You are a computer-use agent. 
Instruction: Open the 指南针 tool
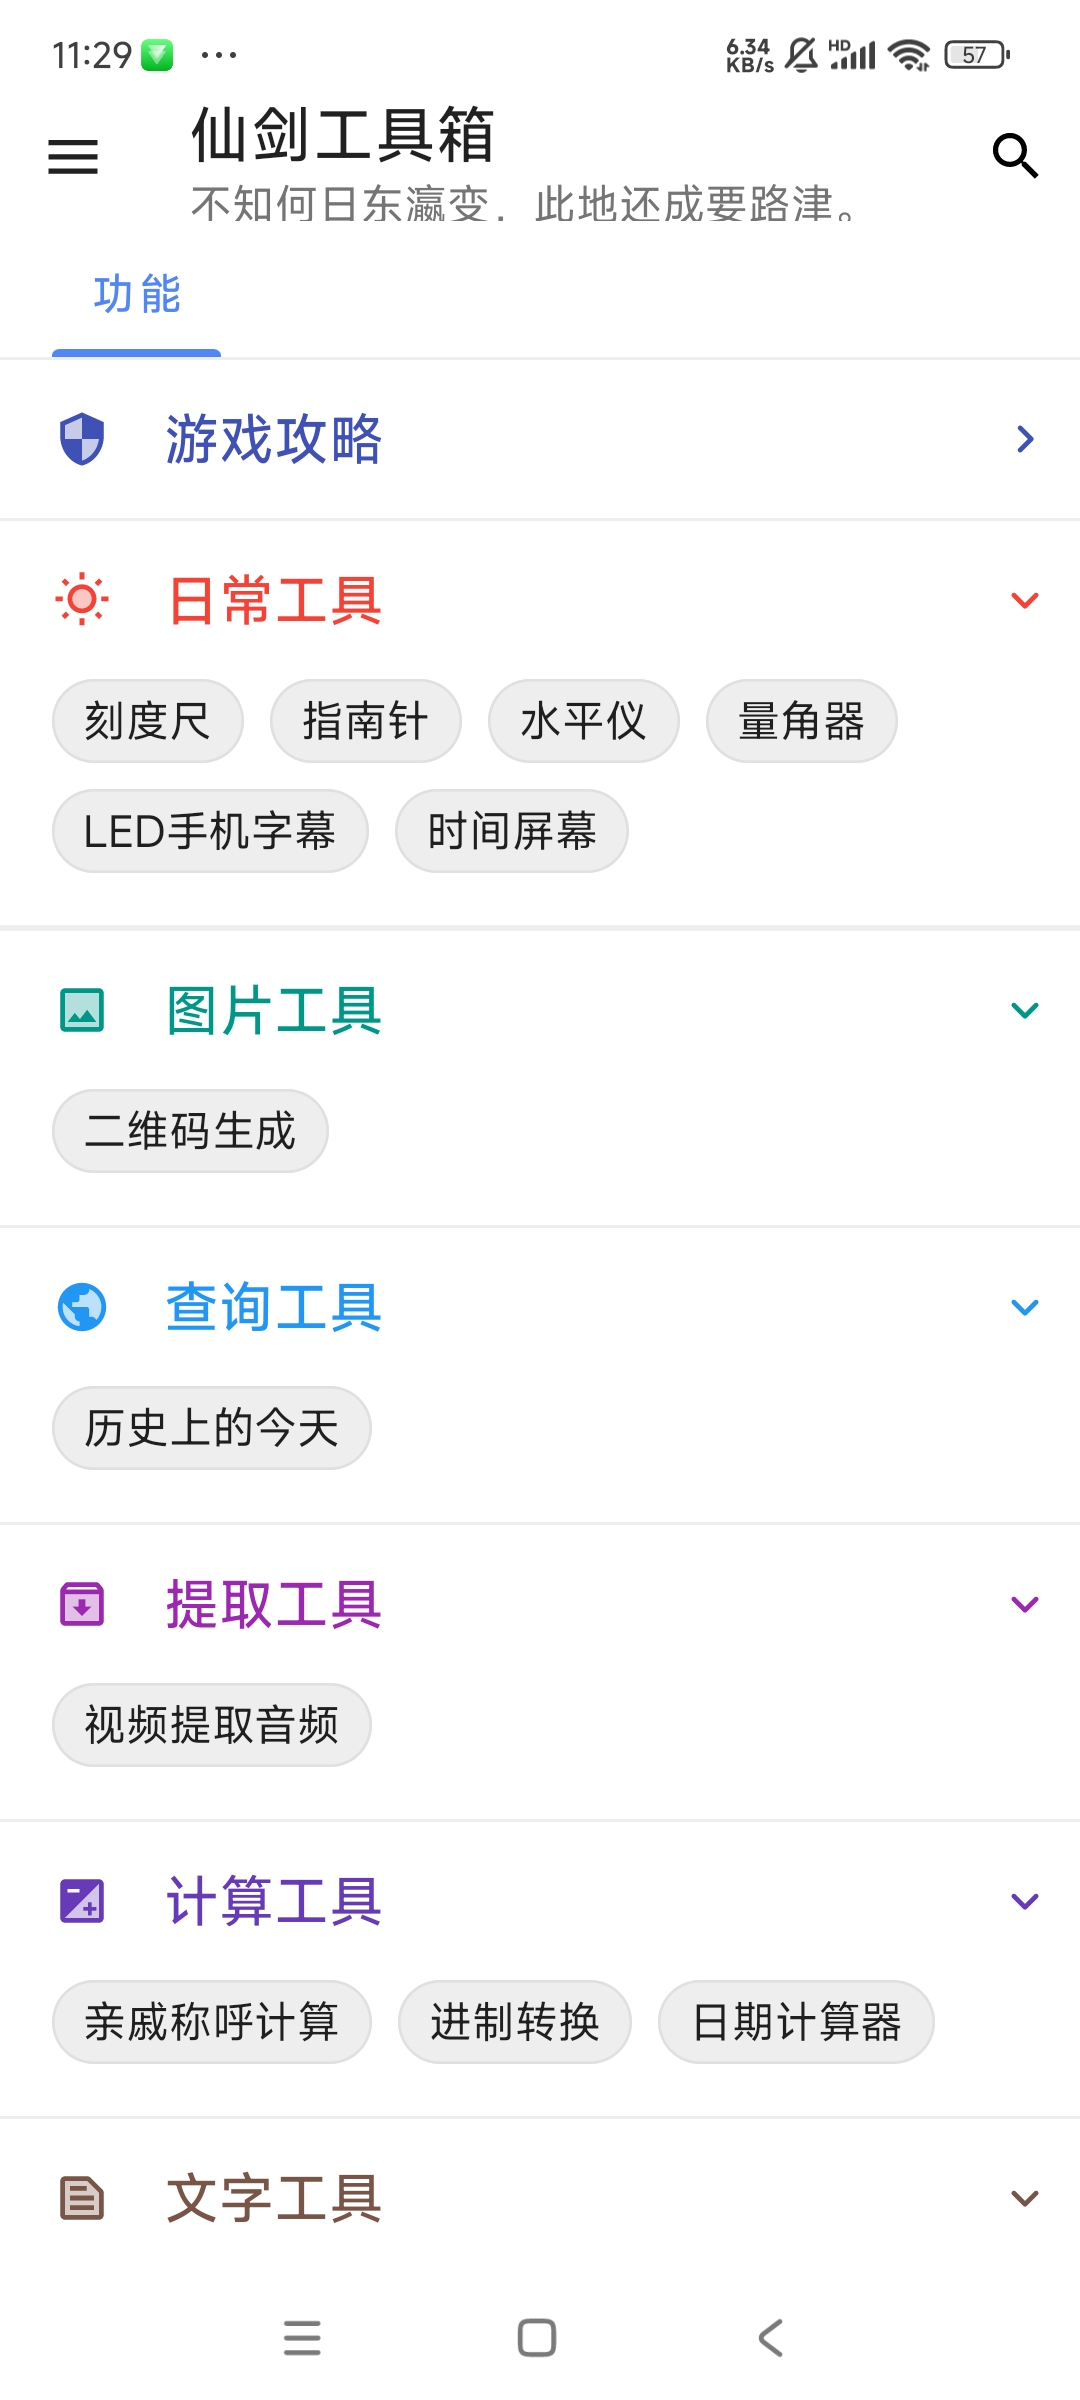(365, 721)
